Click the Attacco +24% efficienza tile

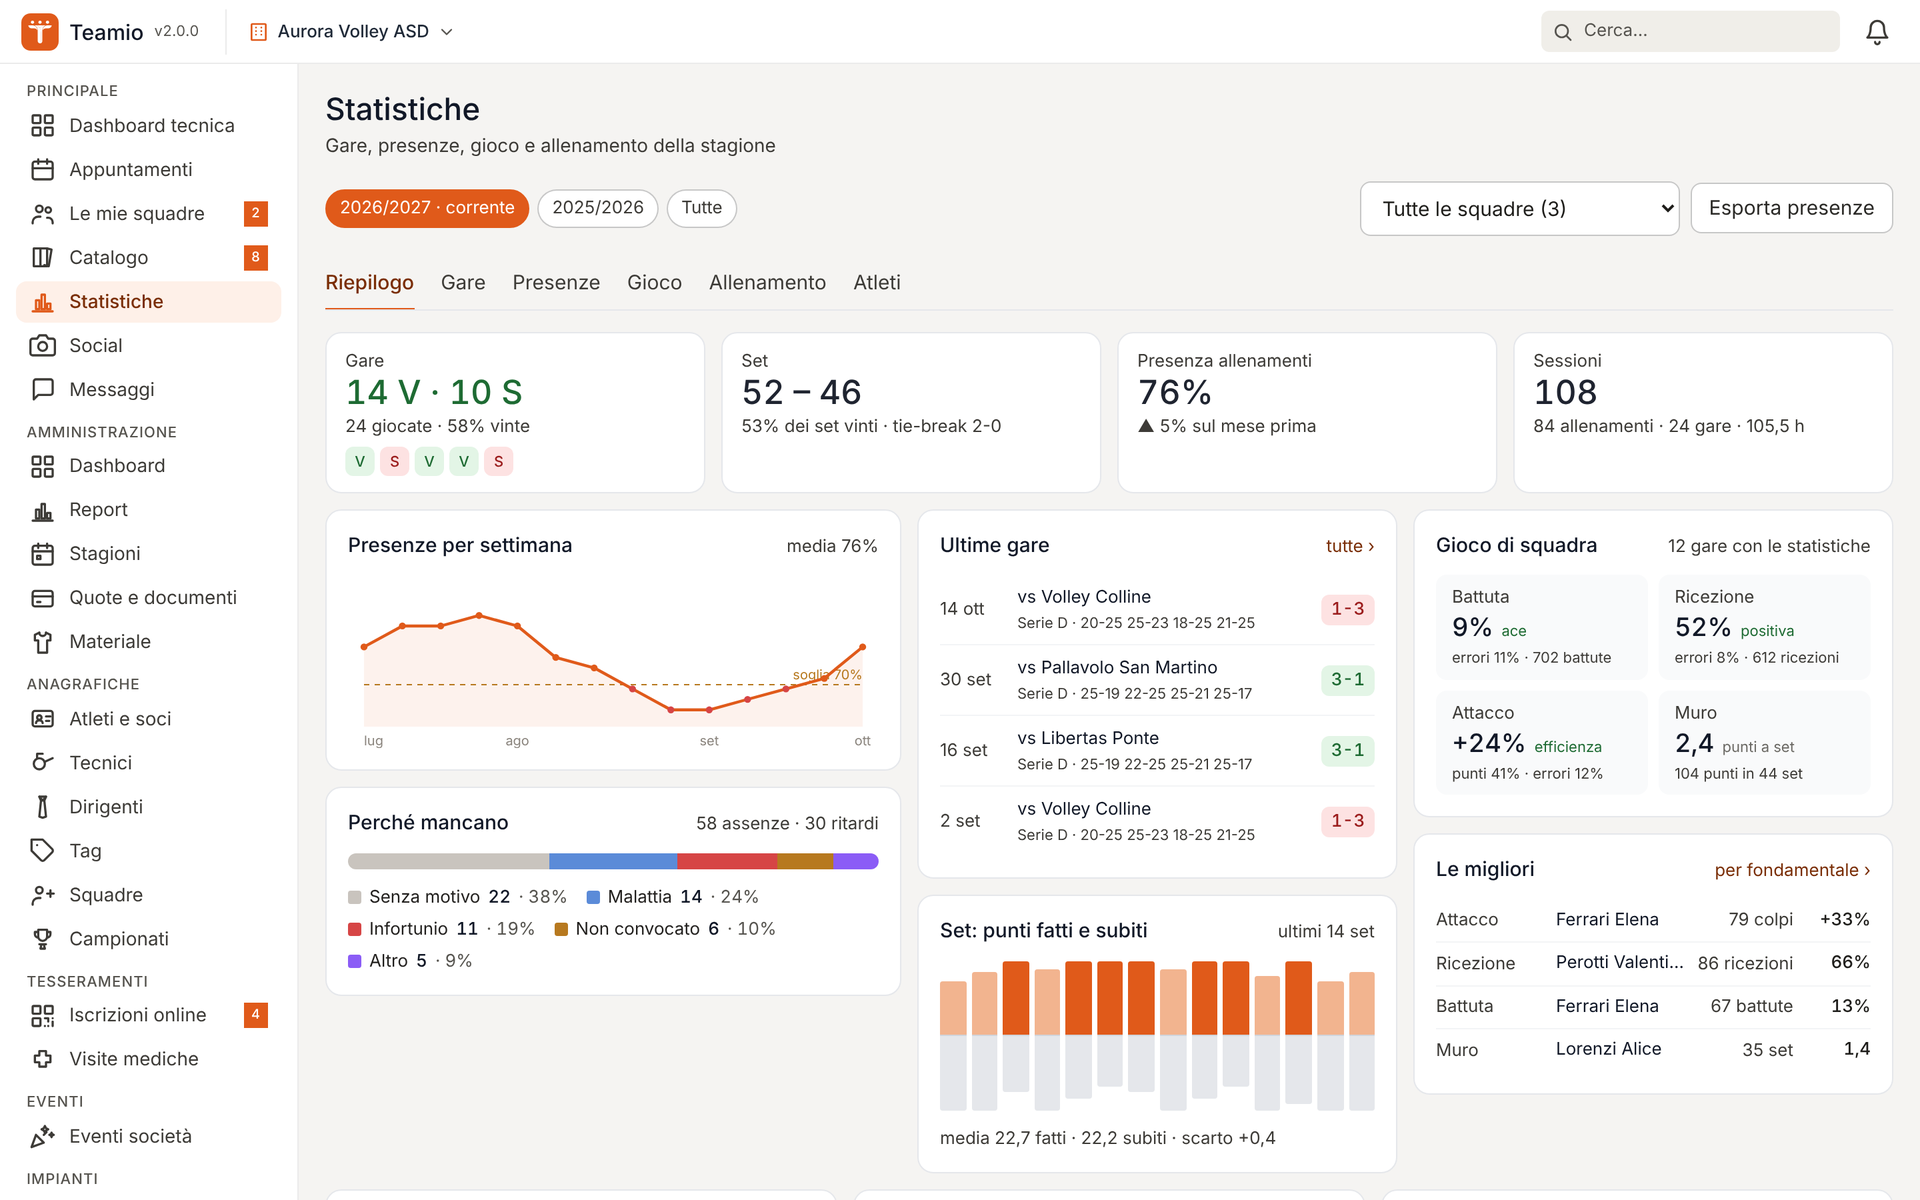[1541, 743]
